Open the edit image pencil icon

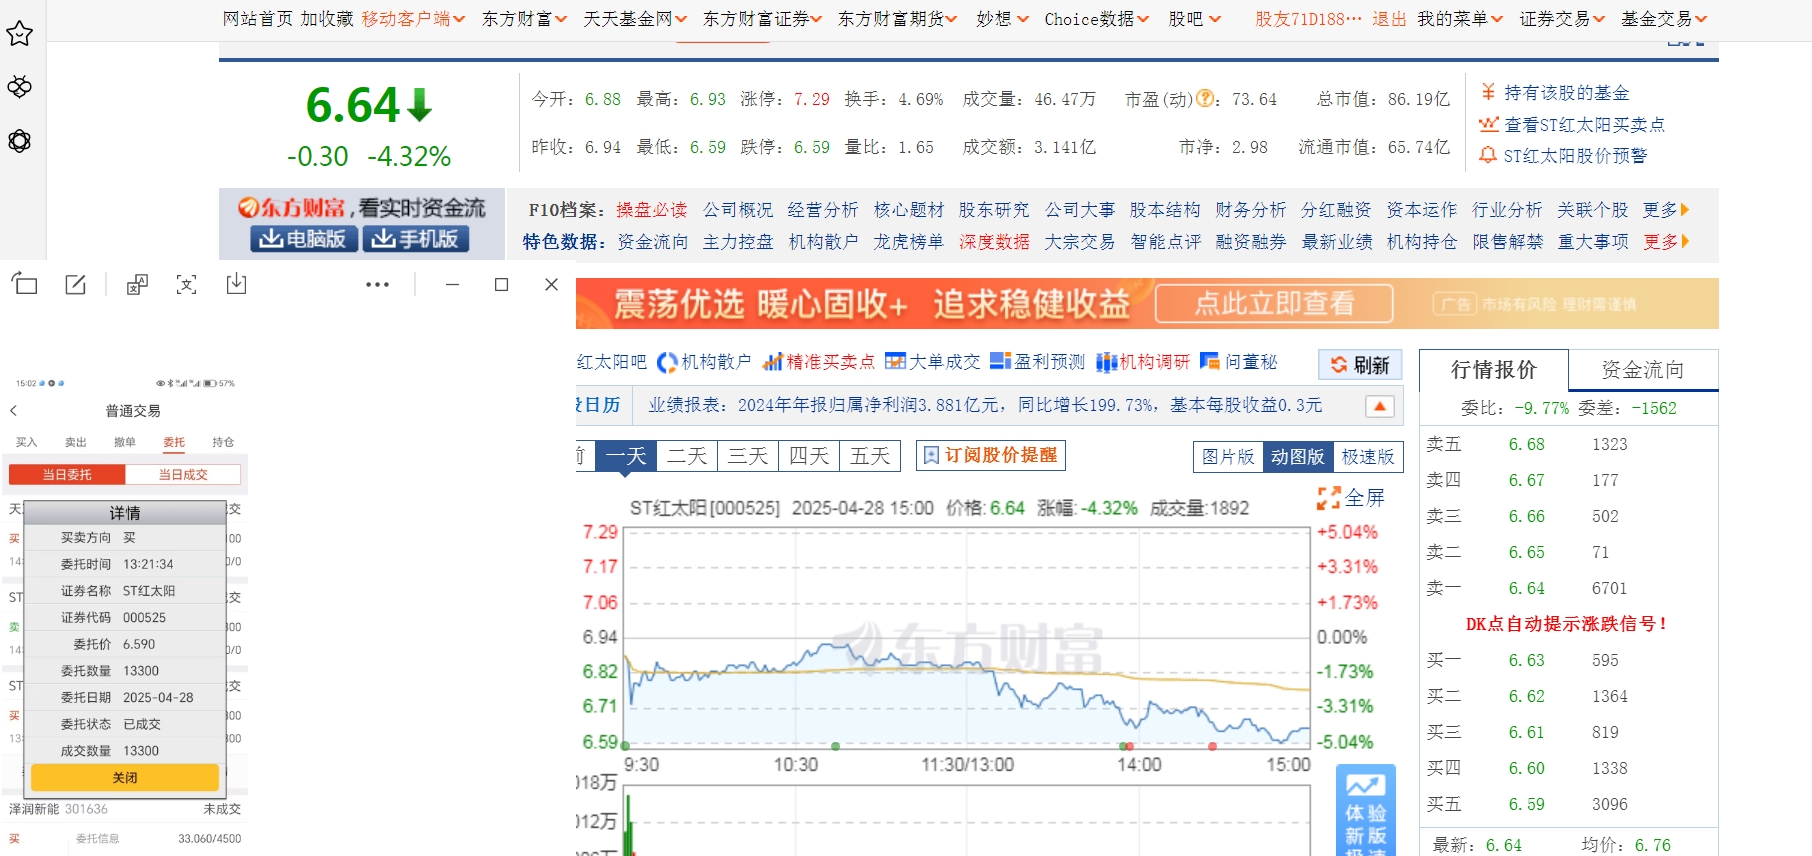(x=76, y=285)
